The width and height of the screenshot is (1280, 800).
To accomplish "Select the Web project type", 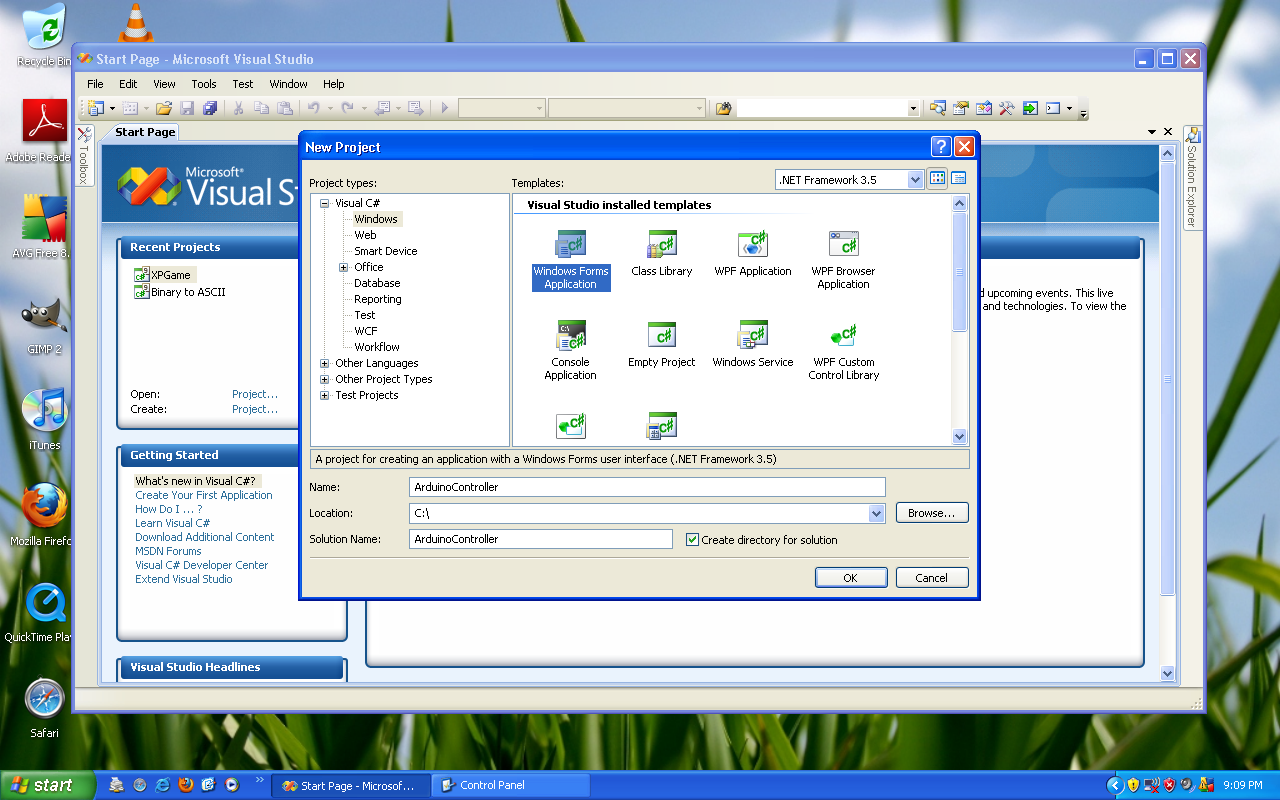I will point(365,235).
